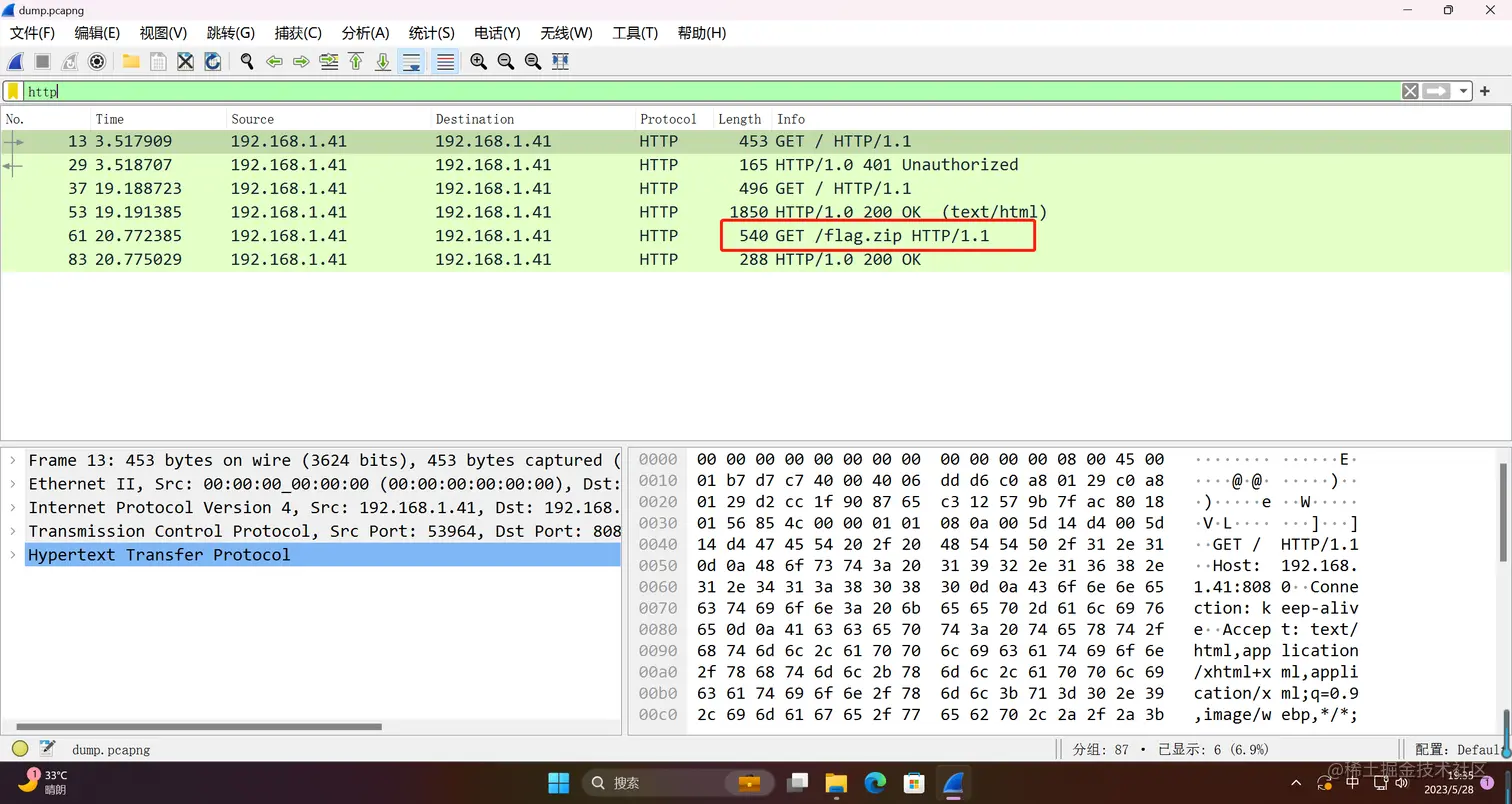
Task: Sort by the Source column header
Action: tap(329, 119)
